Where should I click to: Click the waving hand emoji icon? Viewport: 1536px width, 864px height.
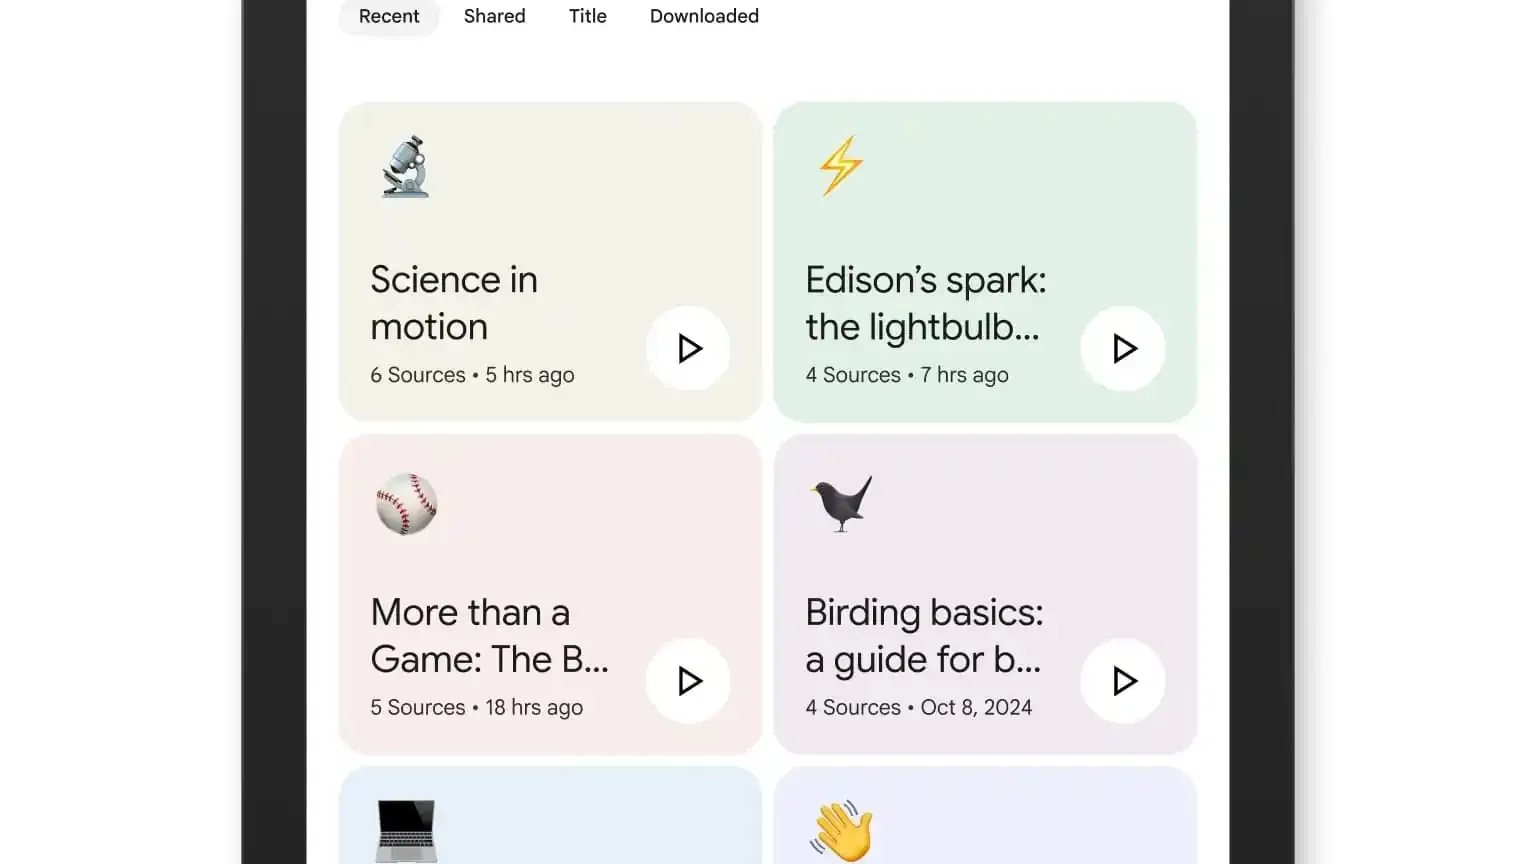pos(842,830)
